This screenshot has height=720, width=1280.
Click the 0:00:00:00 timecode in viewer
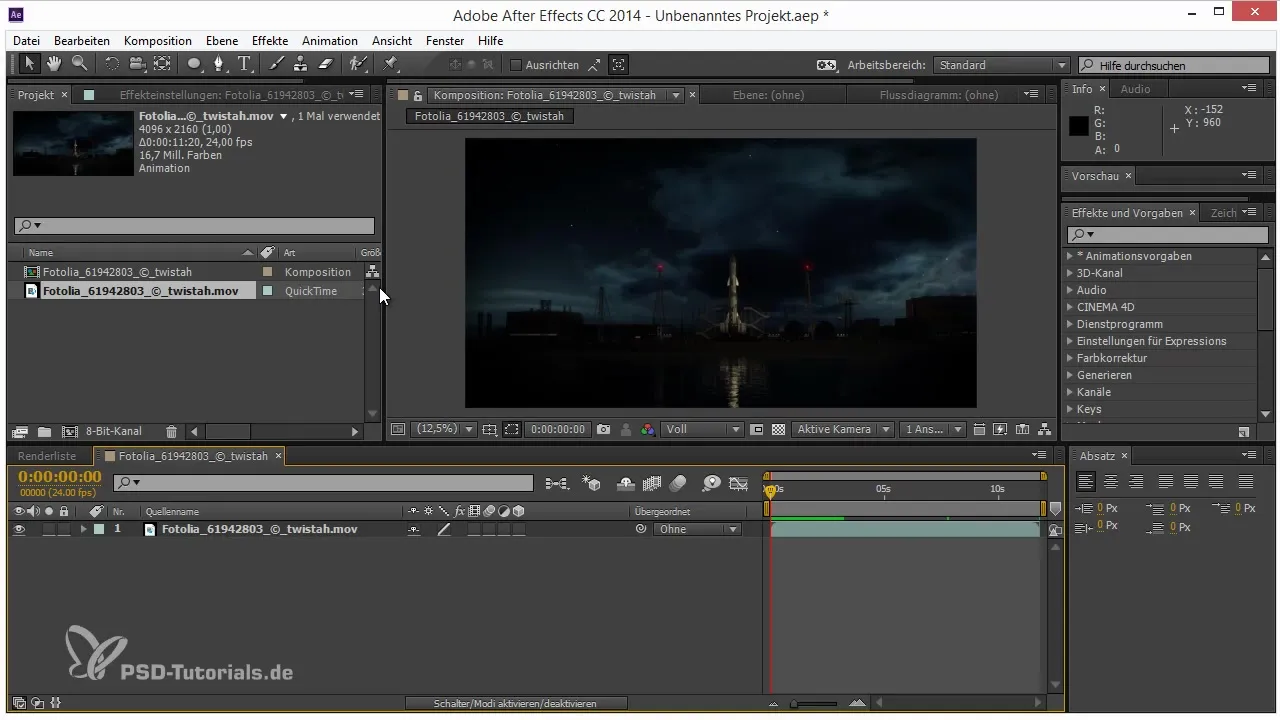558,429
